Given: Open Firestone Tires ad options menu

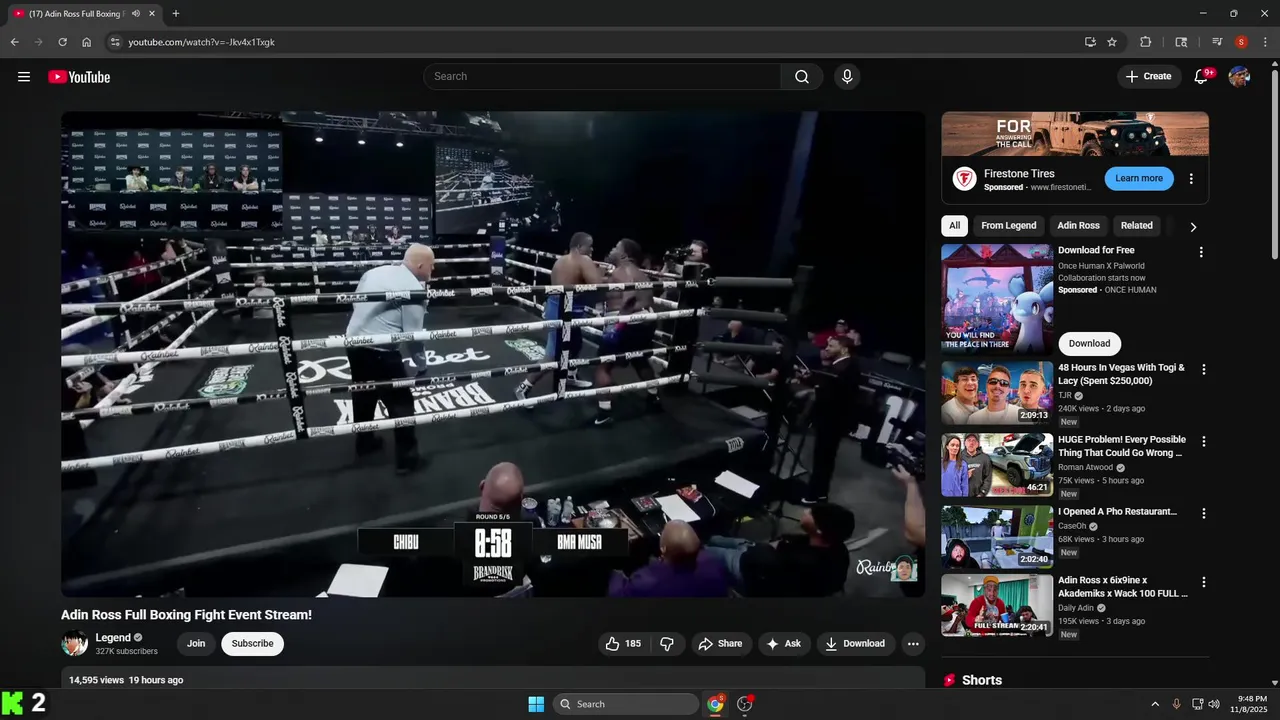Looking at the screenshot, I should click(1191, 179).
